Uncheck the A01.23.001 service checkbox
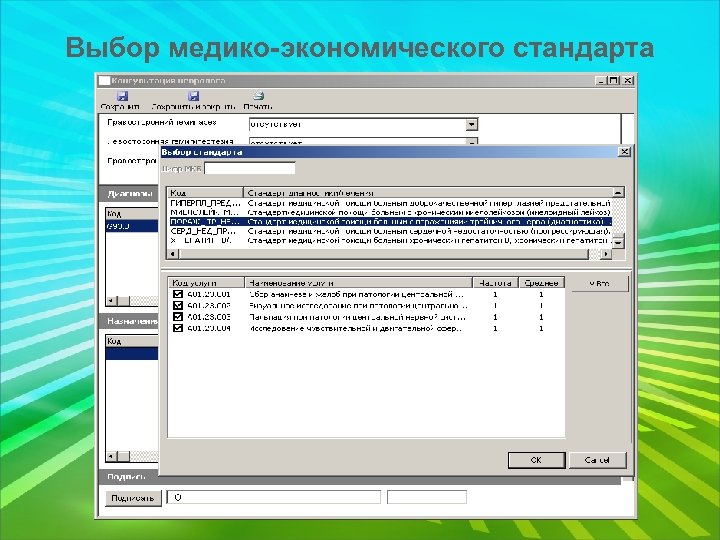This screenshot has width=720, height=540. click(x=178, y=294)
